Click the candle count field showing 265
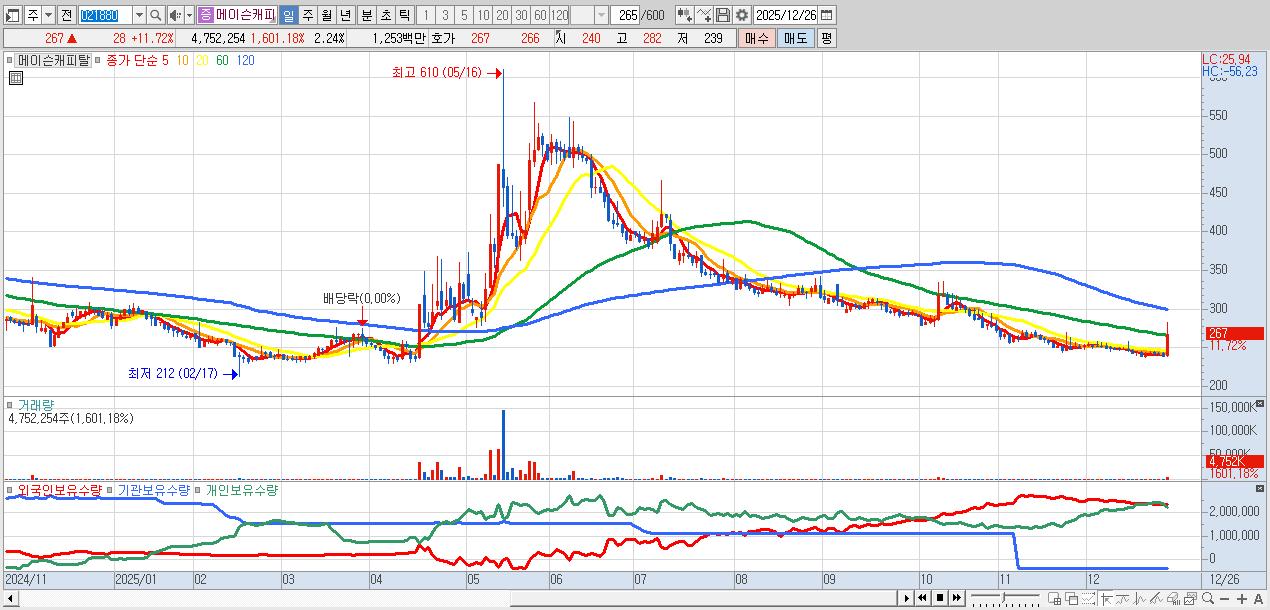Image resolution: width=1270 pixels, height=610 pixels. (625, 15)
